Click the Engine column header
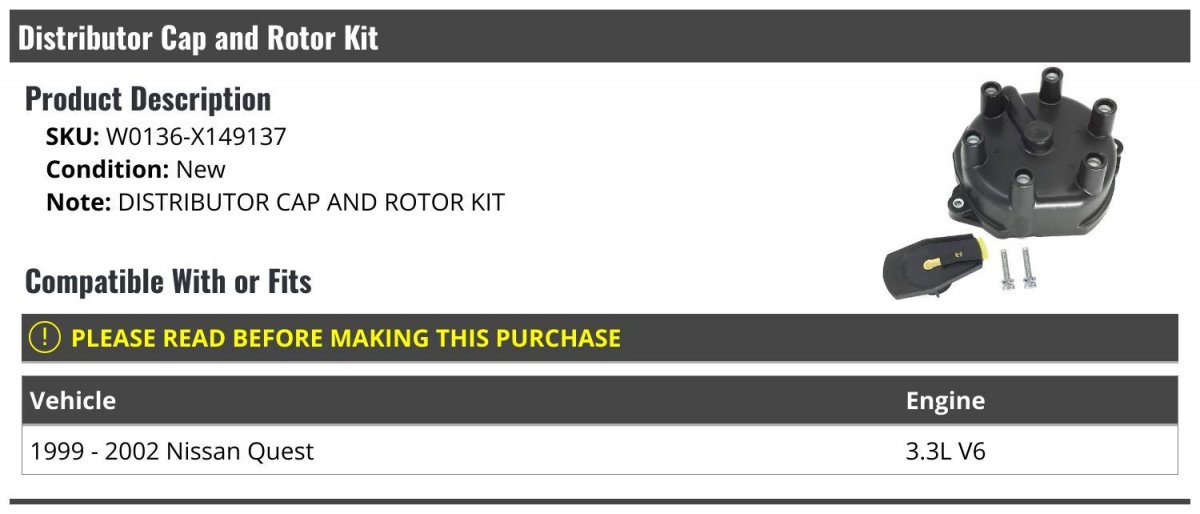Screen dimensions: 1200x514 pos(945,401)
